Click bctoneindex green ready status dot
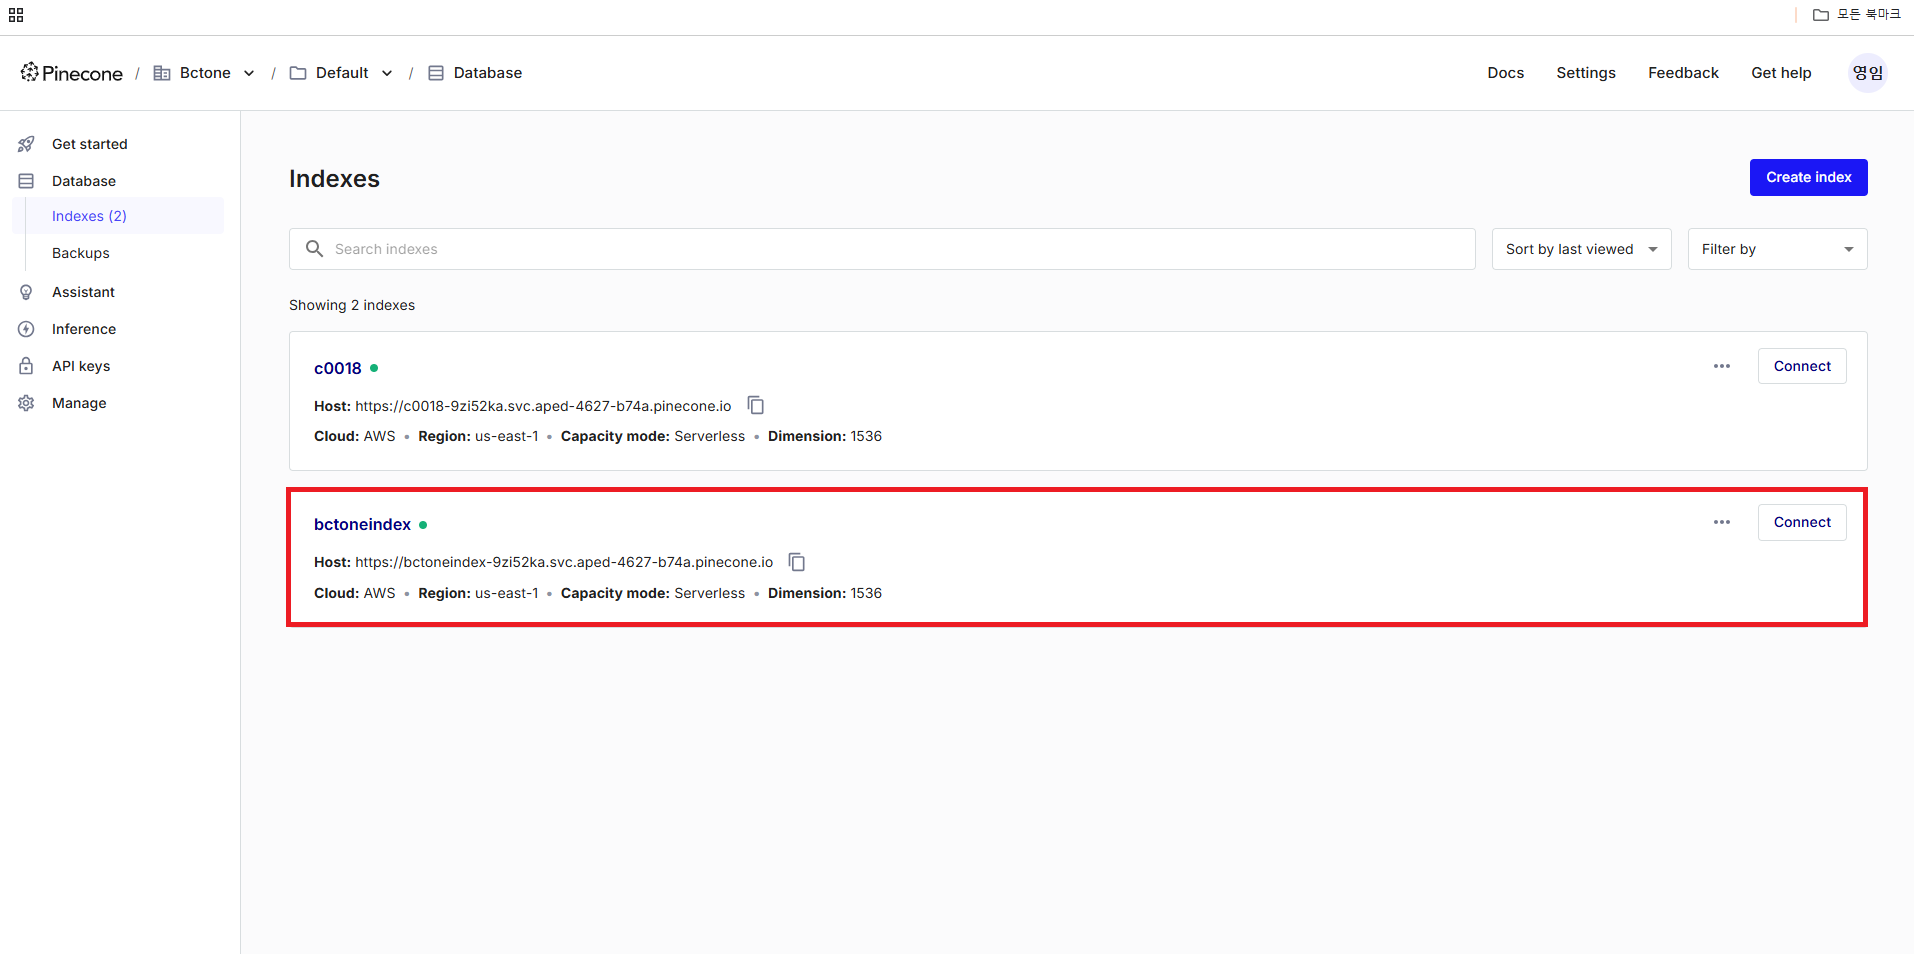 coord(423,524)
